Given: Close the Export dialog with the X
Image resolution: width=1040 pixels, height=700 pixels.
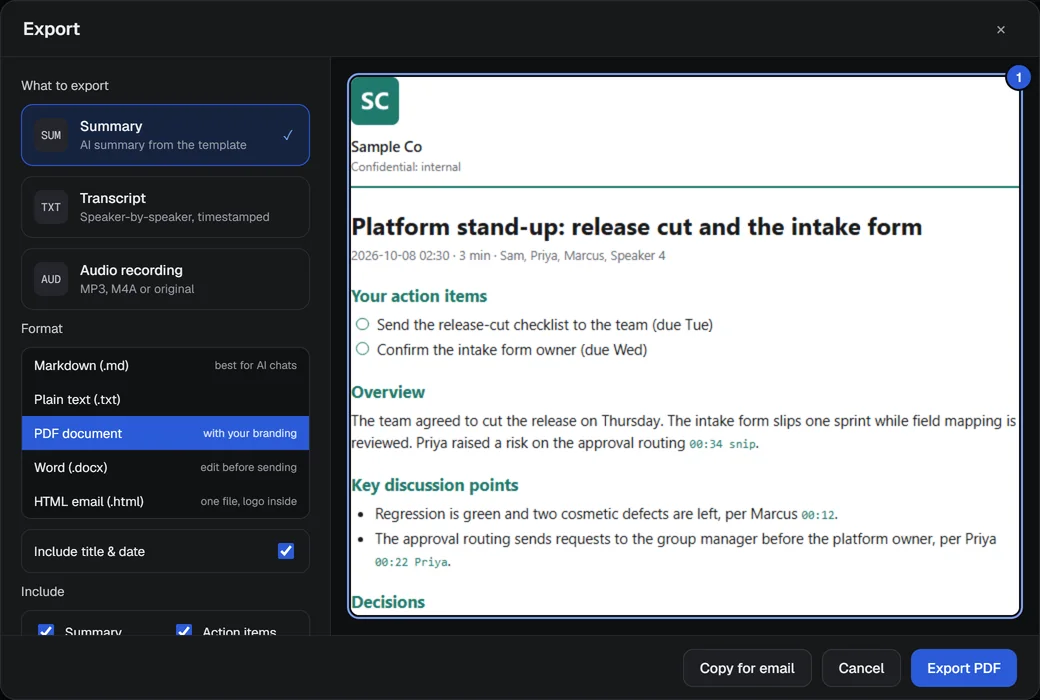Looking at the screenshot, I should 1001,29.
